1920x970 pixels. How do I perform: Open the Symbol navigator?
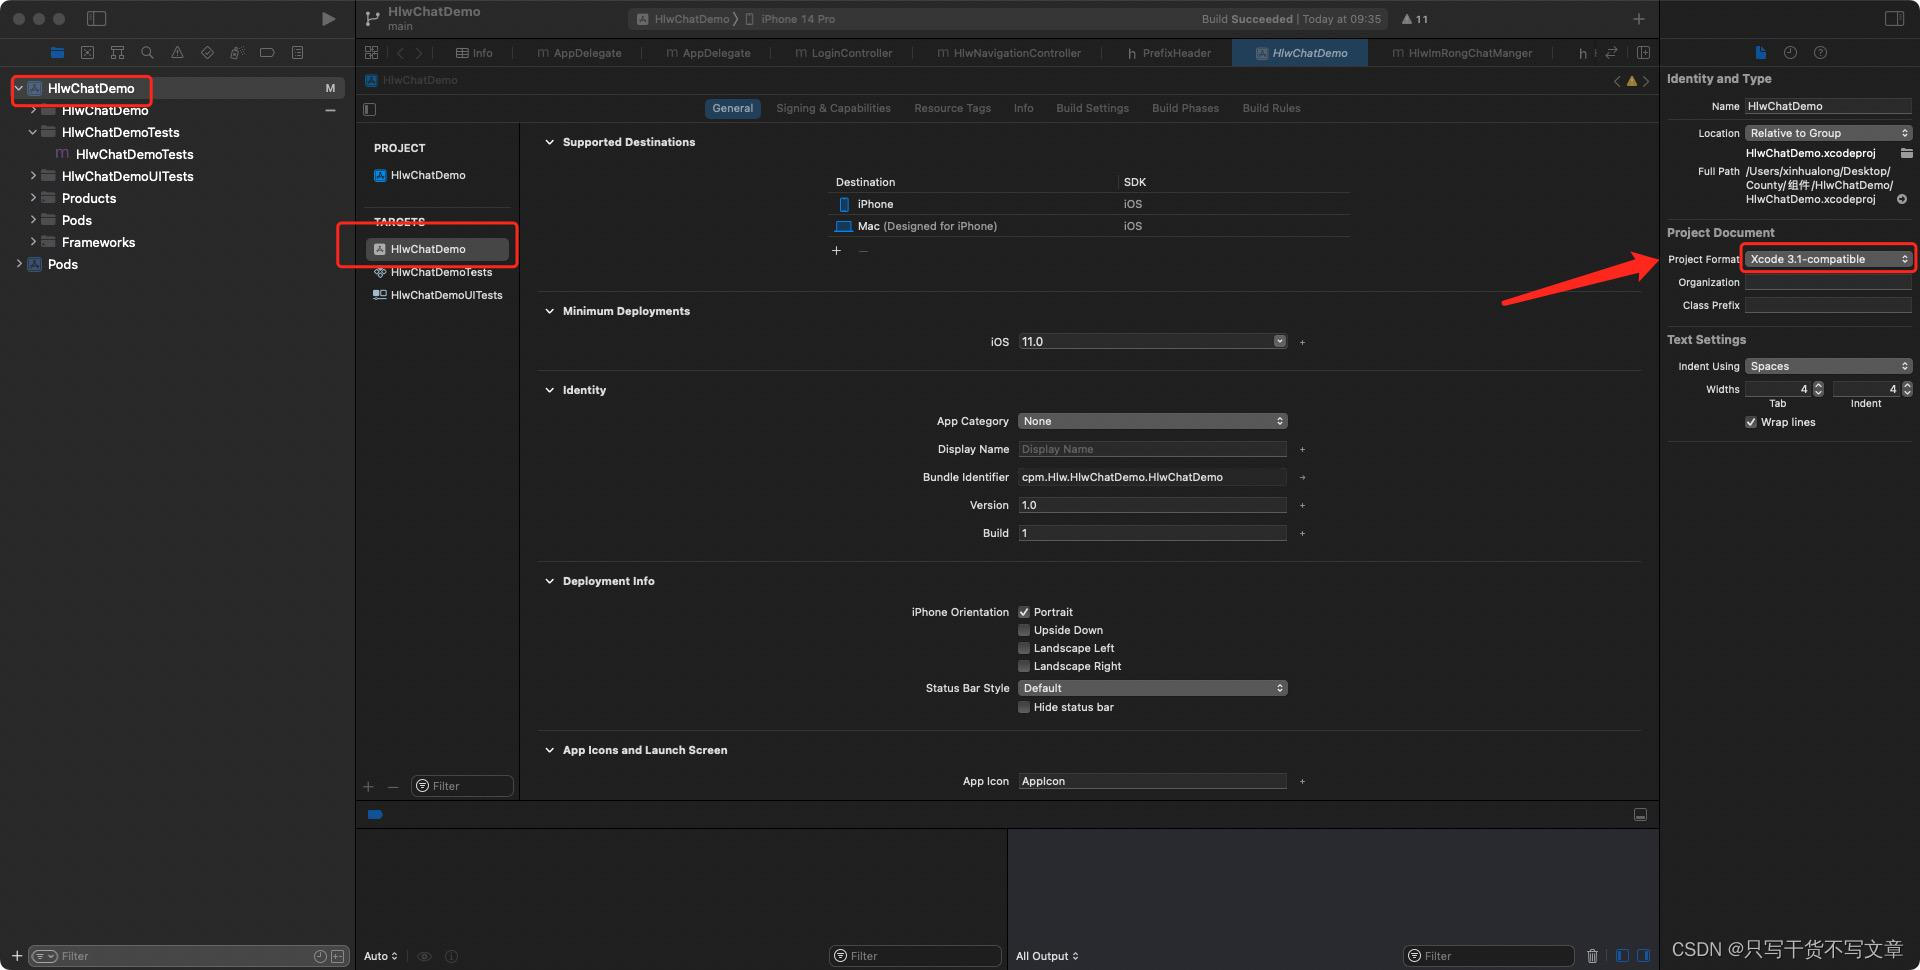[x=117, y=53]
